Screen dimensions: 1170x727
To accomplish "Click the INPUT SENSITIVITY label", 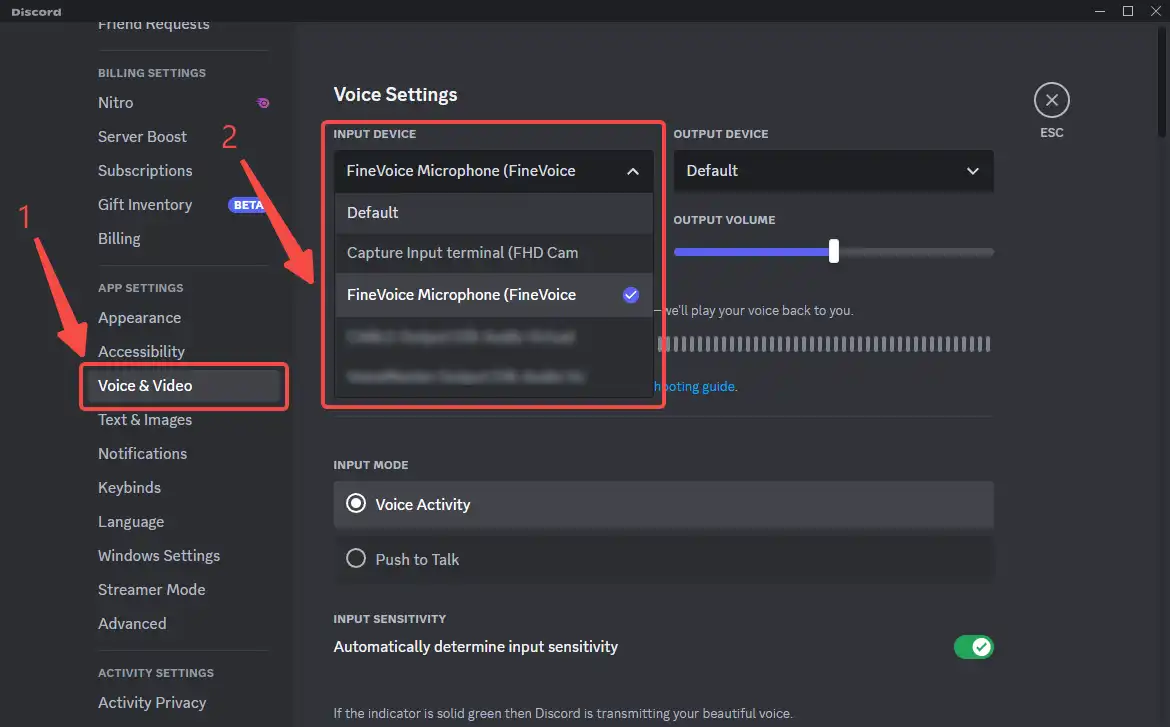I will (x=390, y=619).
